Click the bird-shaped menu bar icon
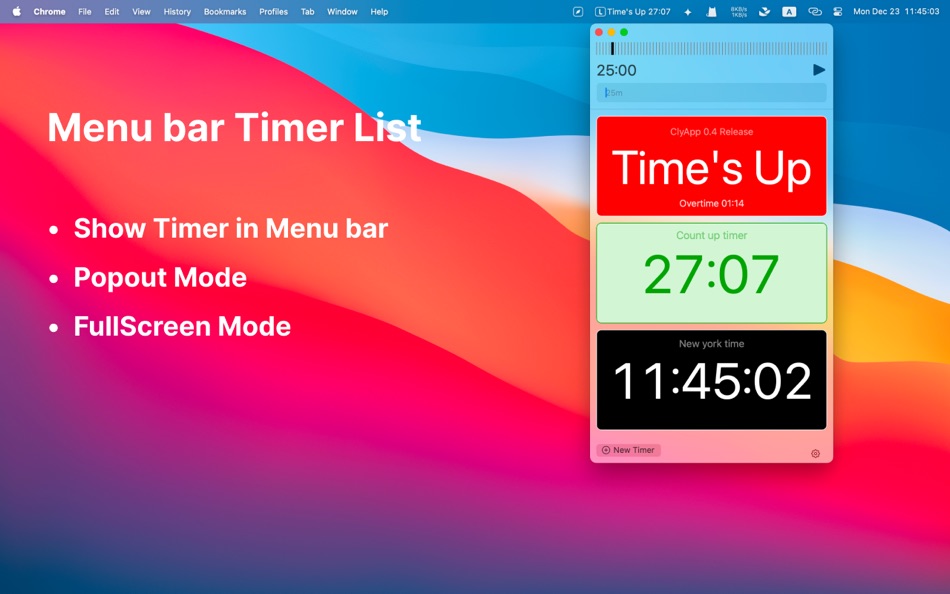The image size is (950, 594). (765, 12)
